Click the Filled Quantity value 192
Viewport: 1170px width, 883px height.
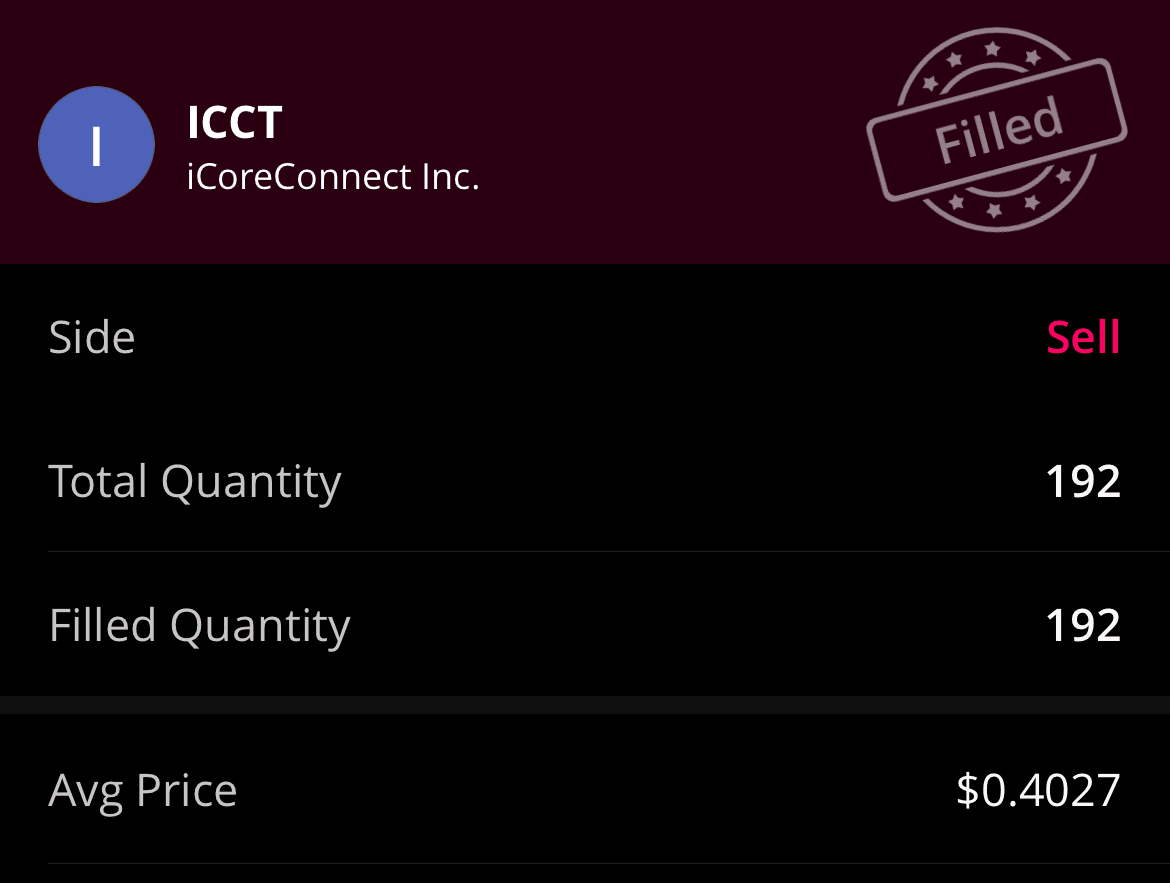pos(1082,626)
